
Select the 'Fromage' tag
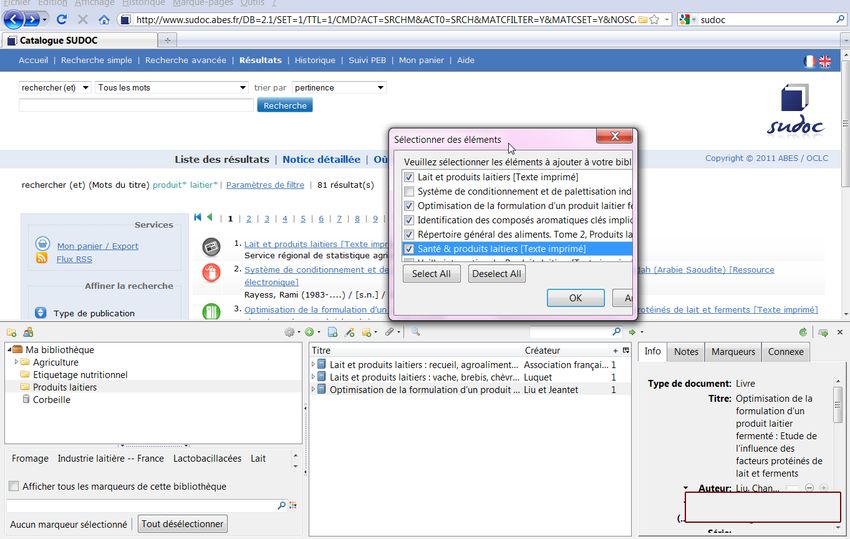30,458
